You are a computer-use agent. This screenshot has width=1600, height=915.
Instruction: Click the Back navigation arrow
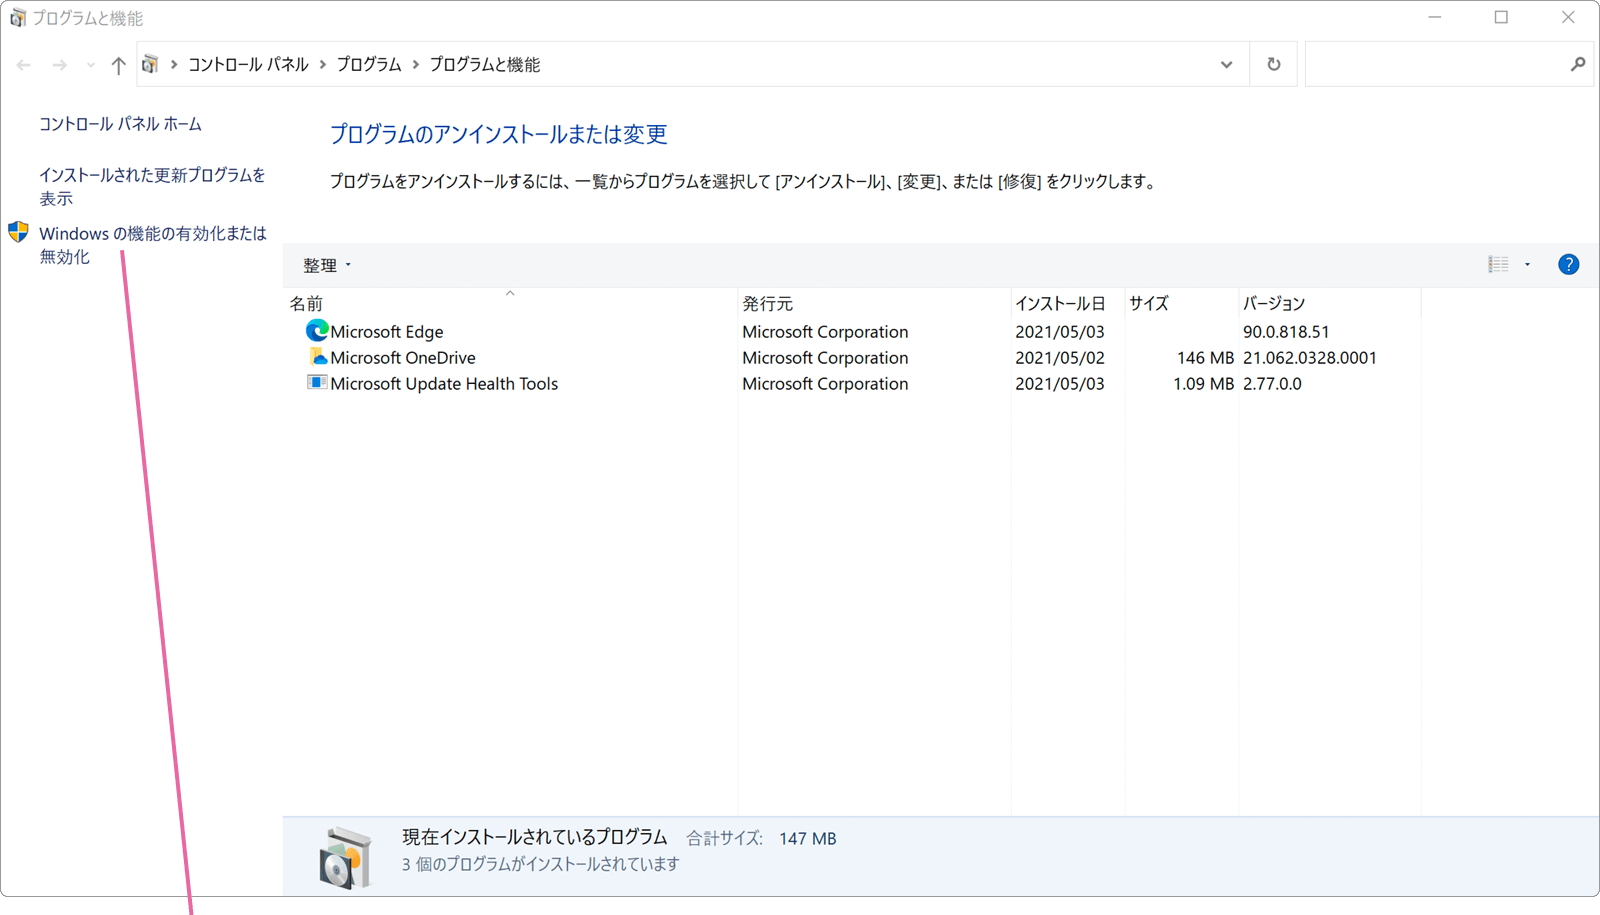[24, 65]
